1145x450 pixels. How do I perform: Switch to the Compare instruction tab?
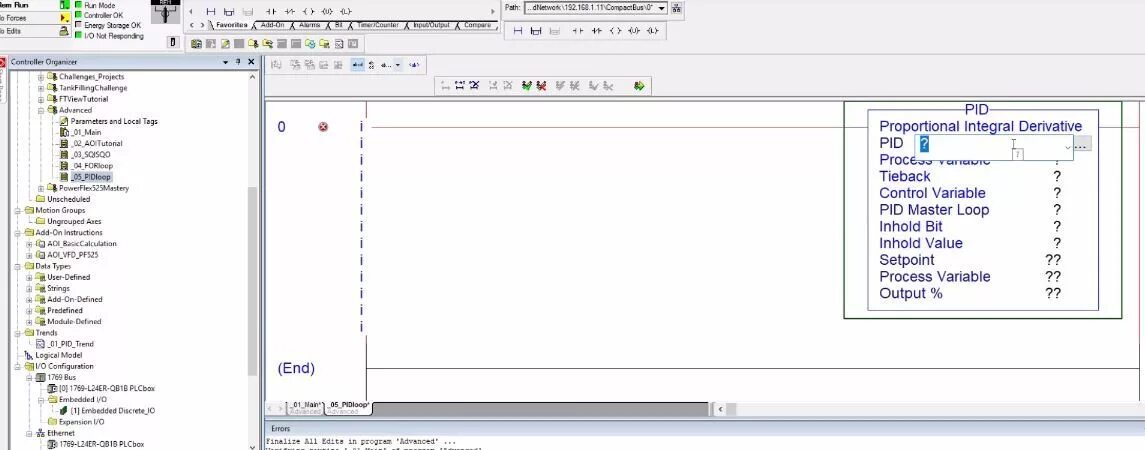[x=478, y=25]
